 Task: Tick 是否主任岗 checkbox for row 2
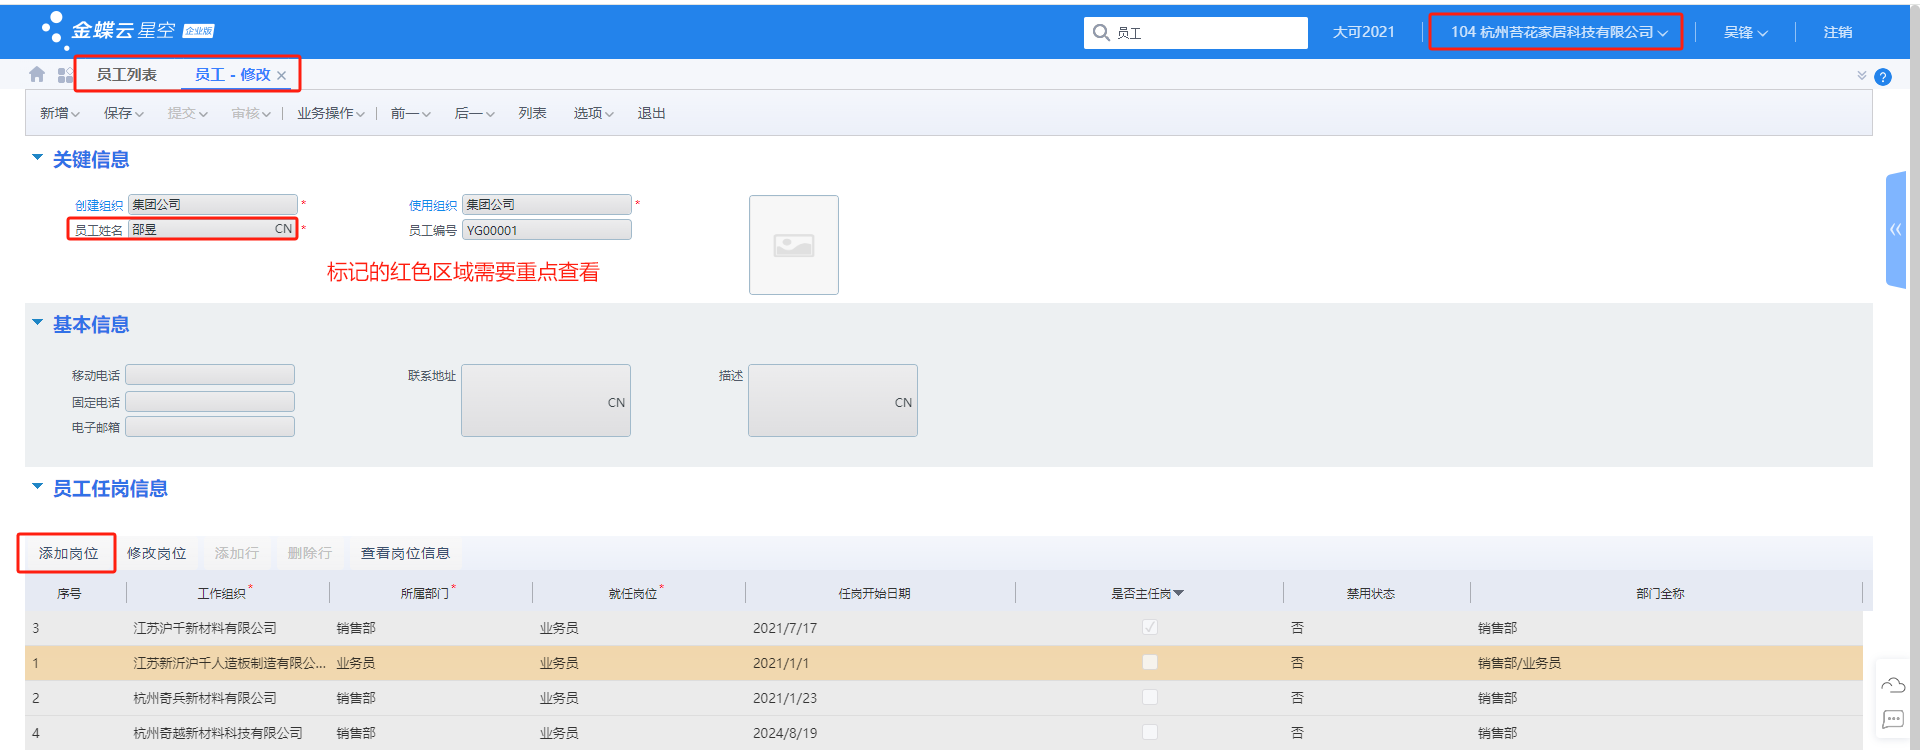click(x=1150, y=698)
